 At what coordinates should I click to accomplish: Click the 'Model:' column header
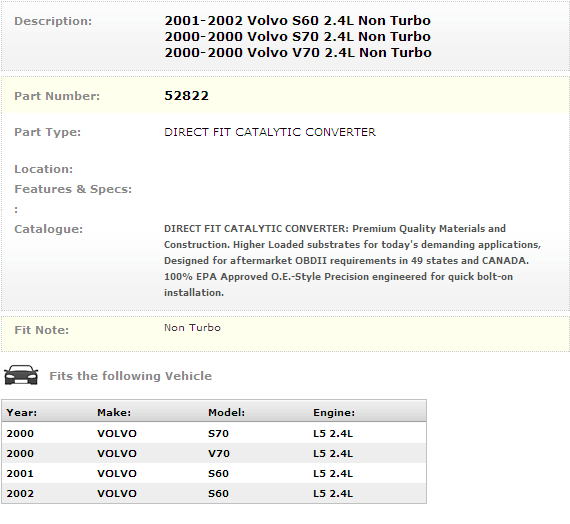226,412
